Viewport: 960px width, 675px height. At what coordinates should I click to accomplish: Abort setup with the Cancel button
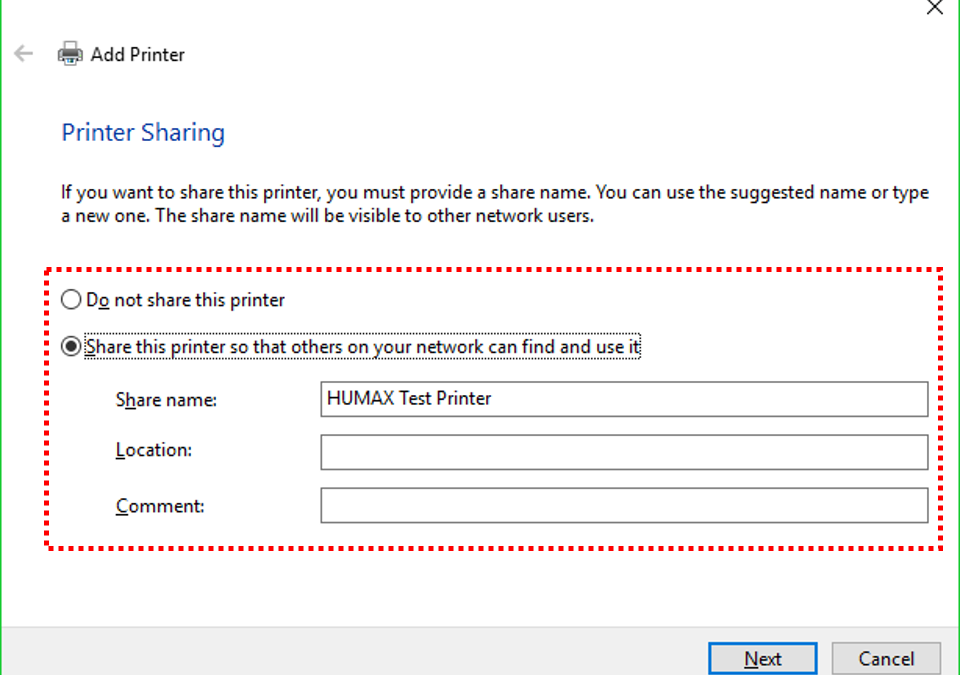886,658
